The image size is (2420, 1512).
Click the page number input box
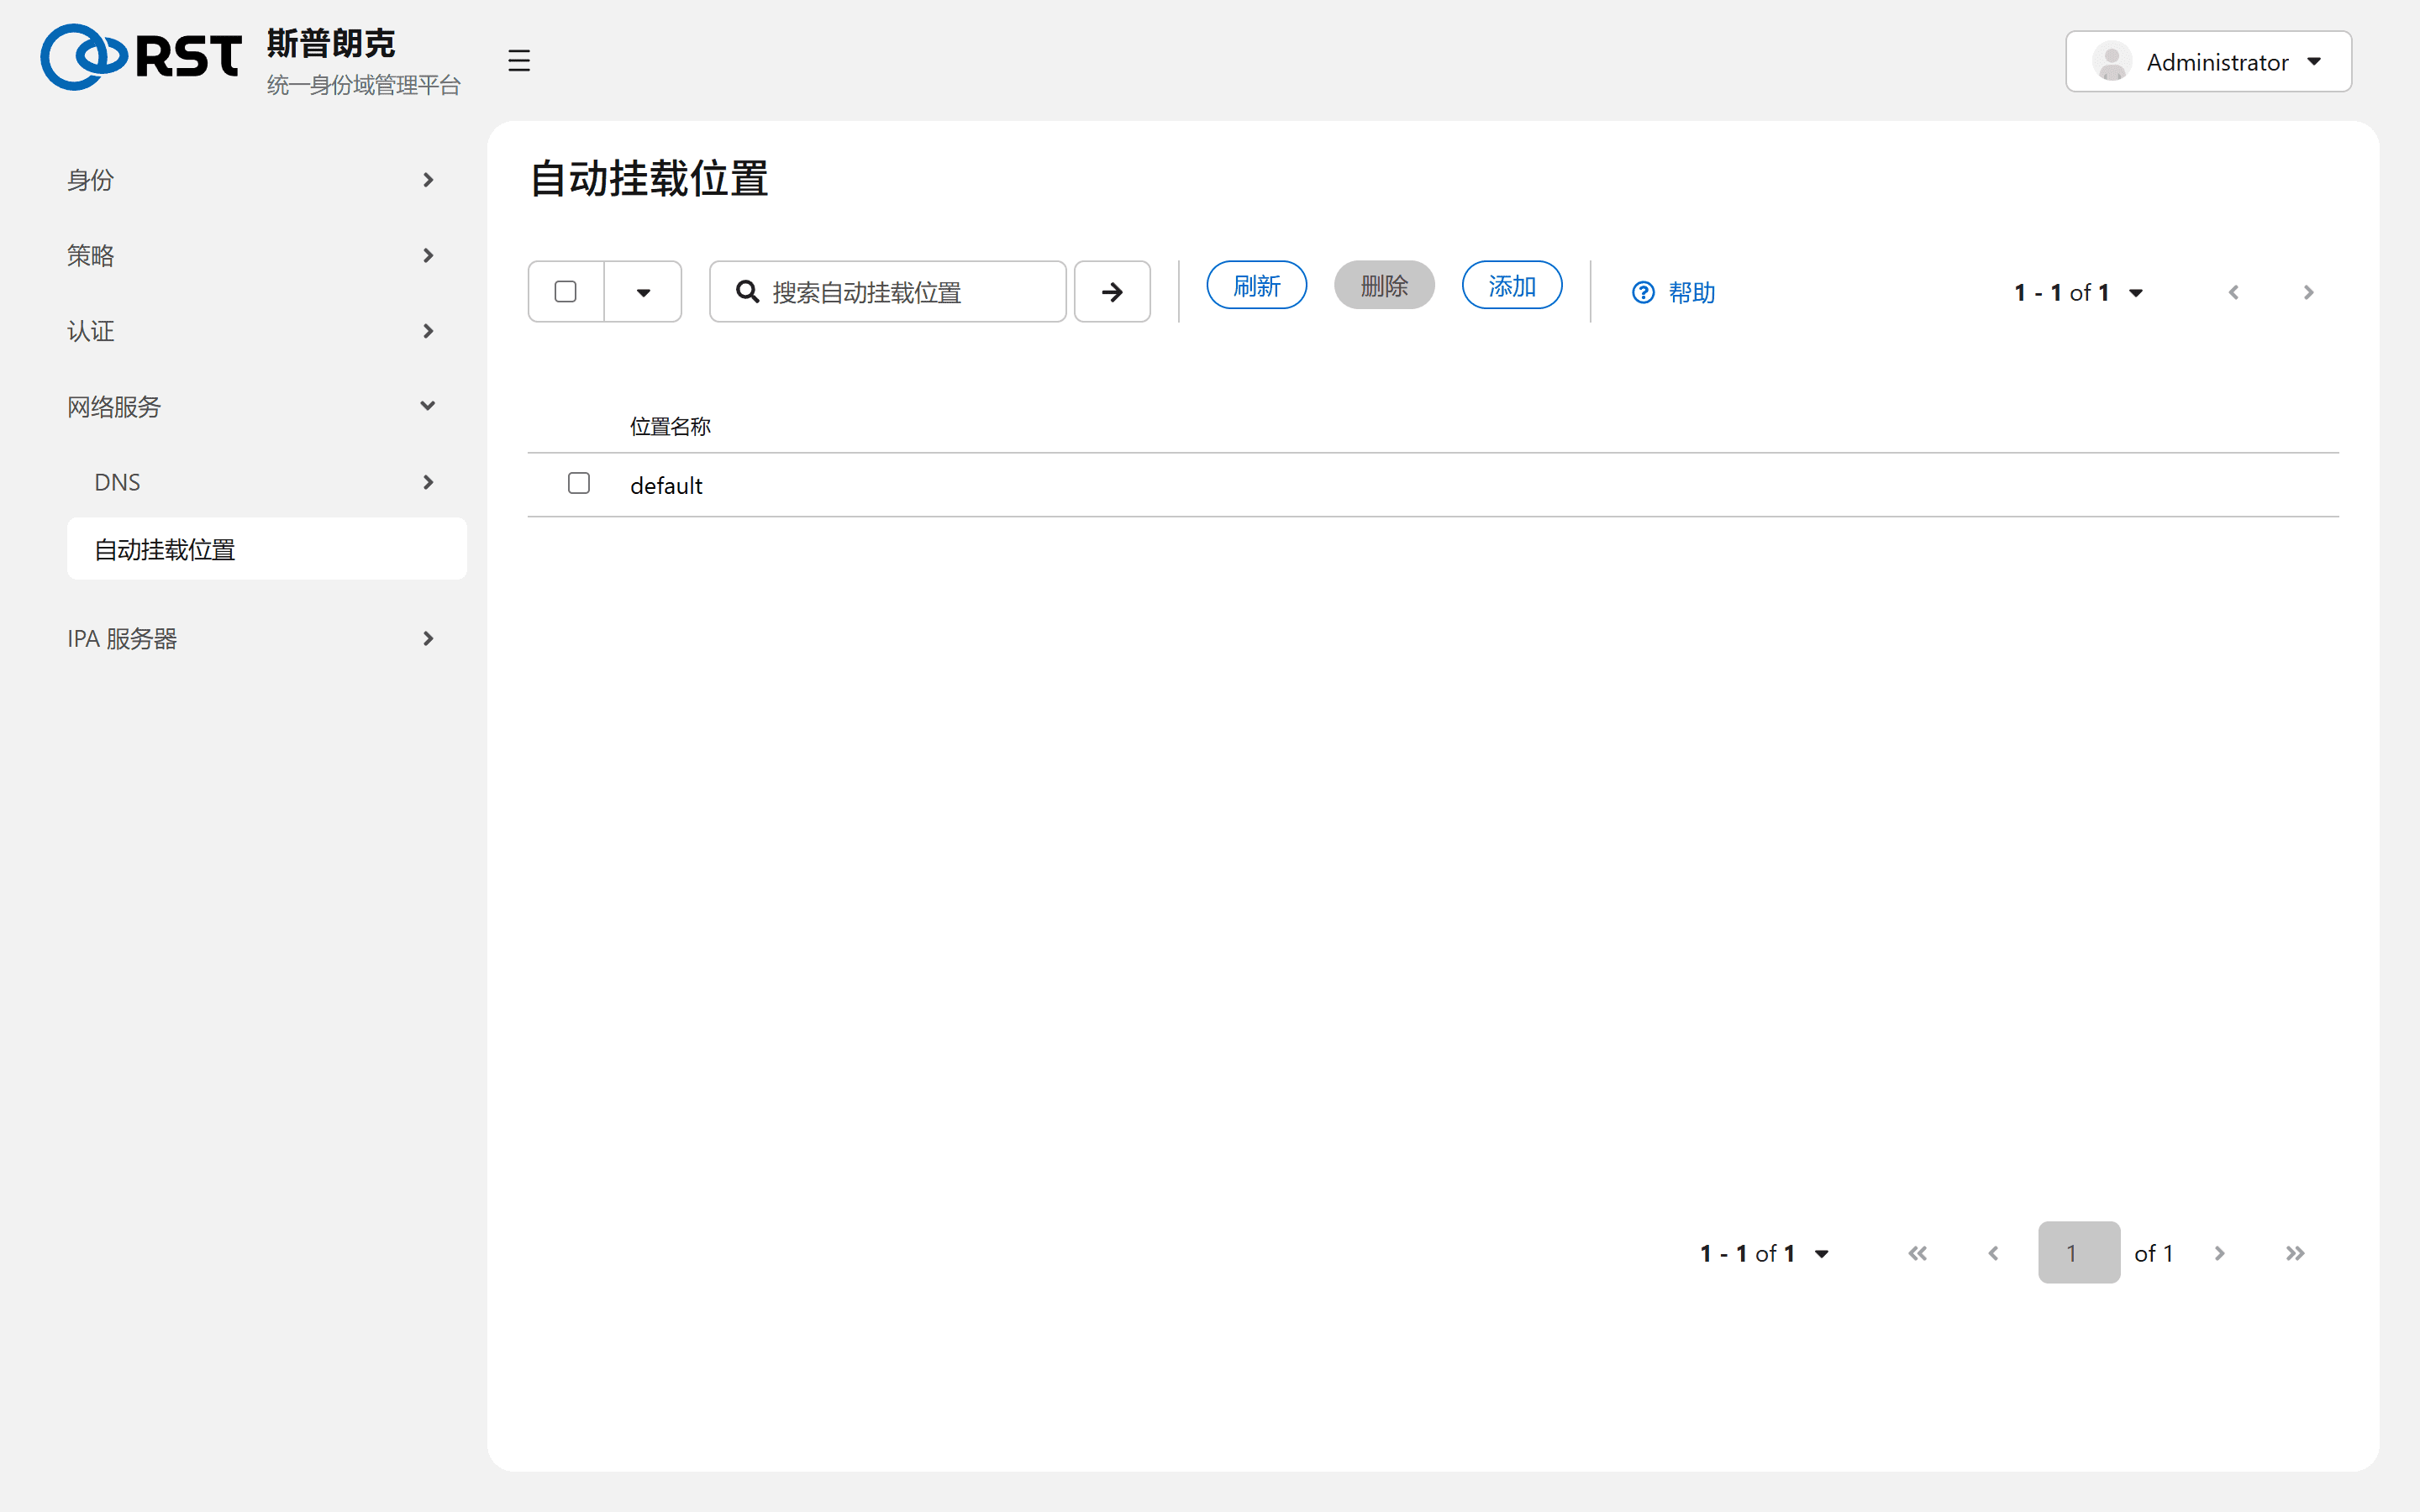pyautogui.click(x=2078, y=1252)
